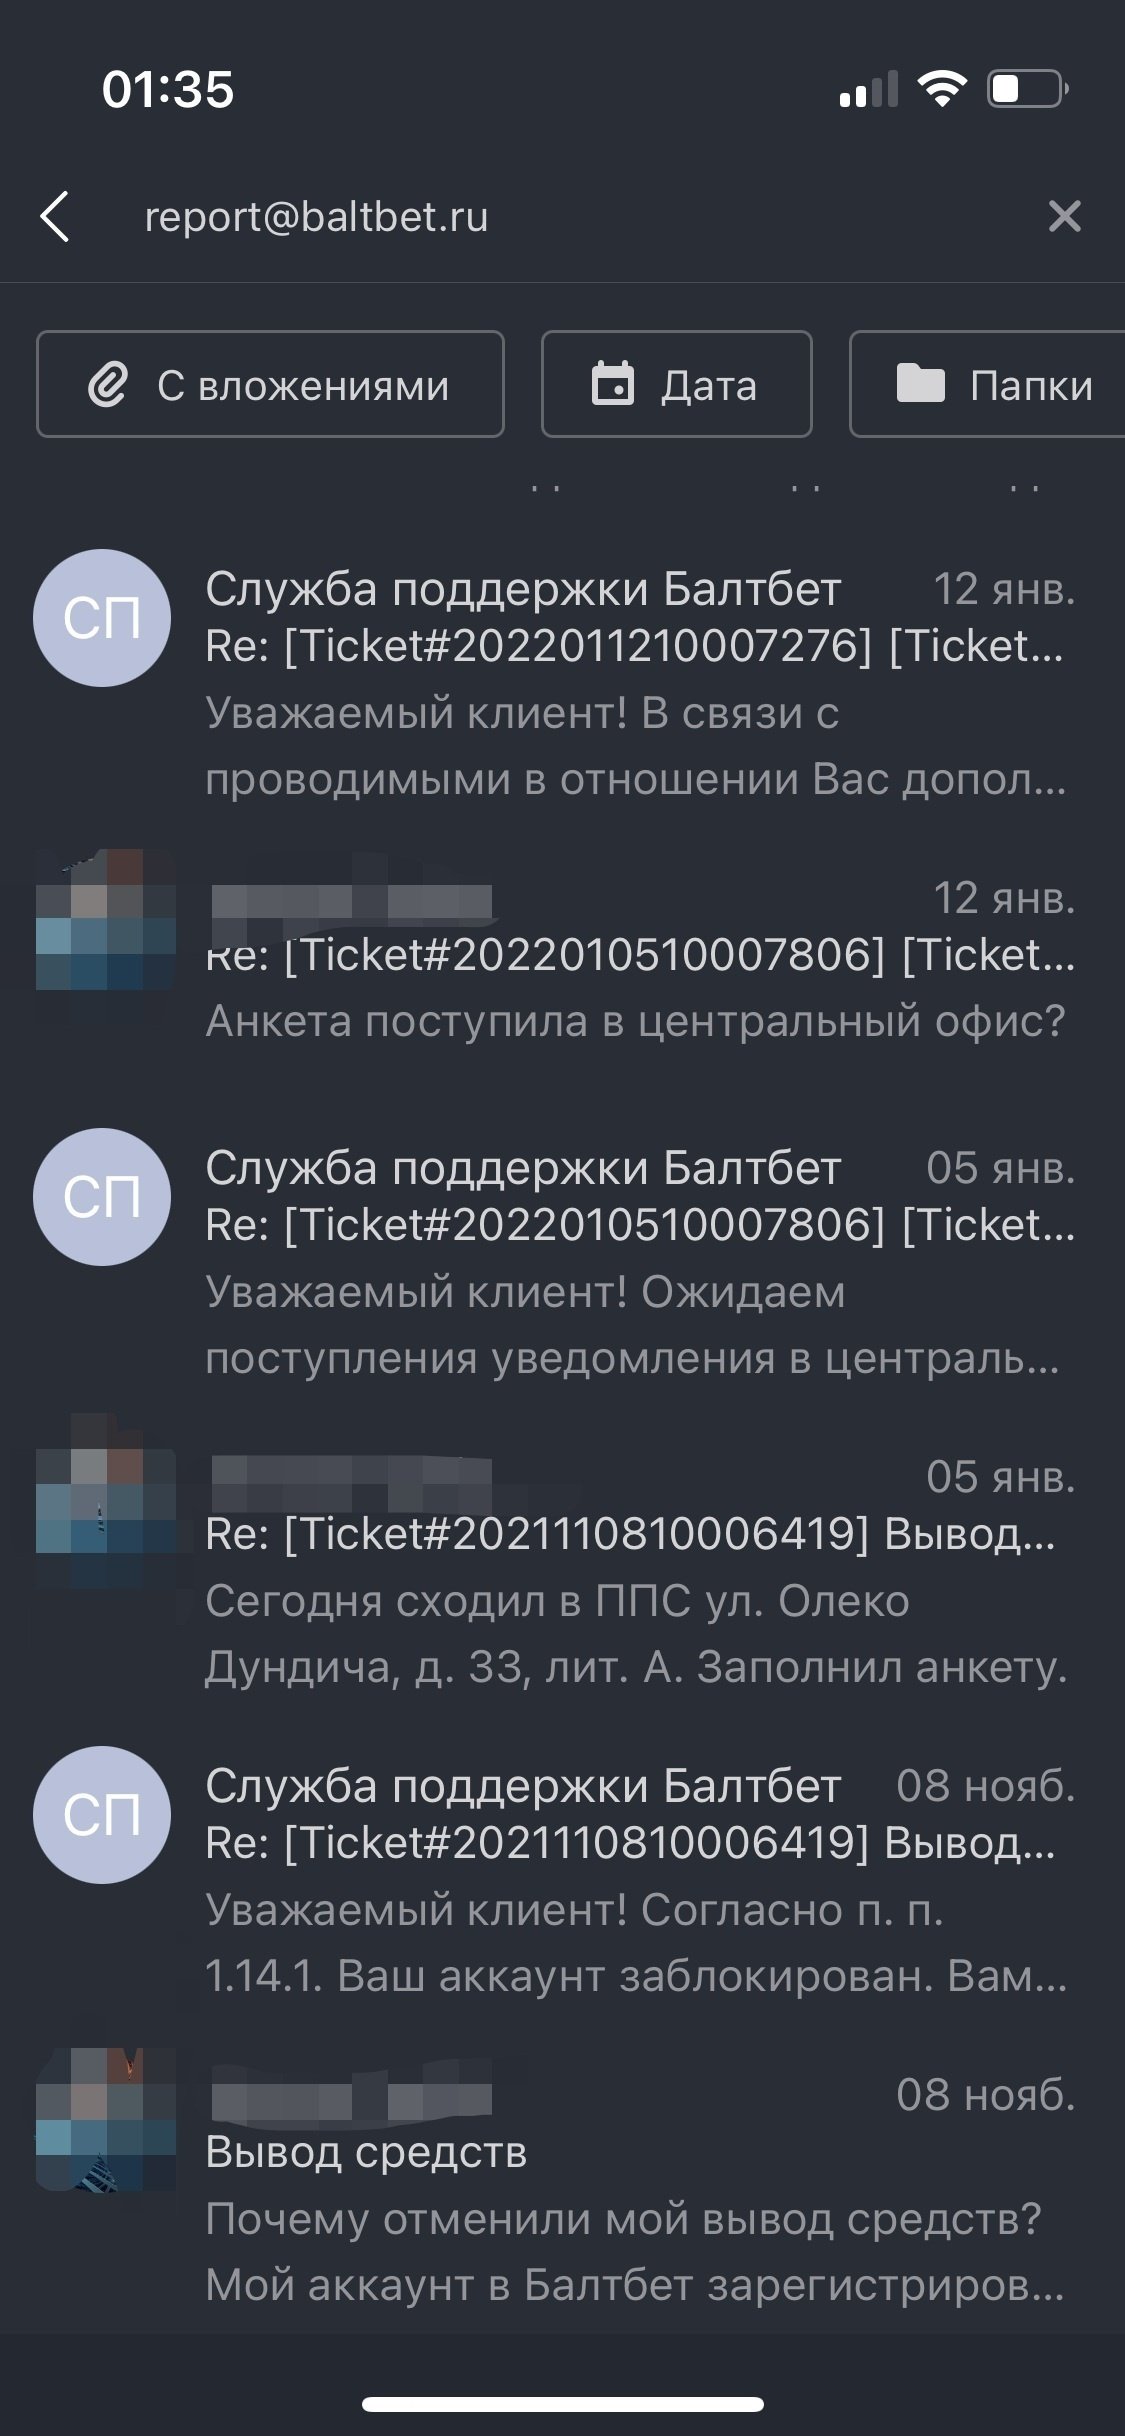Tap the СП avatar on 05 янв. email

pos(102,1197)
